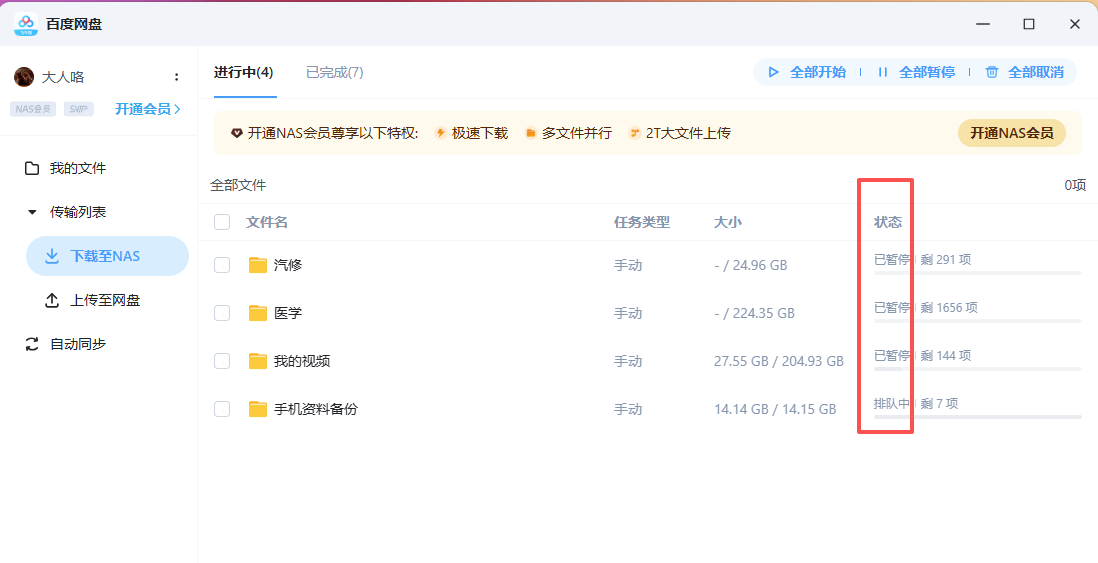Click the size value 27.55 GB / 204.93 GB
Viewport: 1098px width, 563px height.
(x=779, y=361)
